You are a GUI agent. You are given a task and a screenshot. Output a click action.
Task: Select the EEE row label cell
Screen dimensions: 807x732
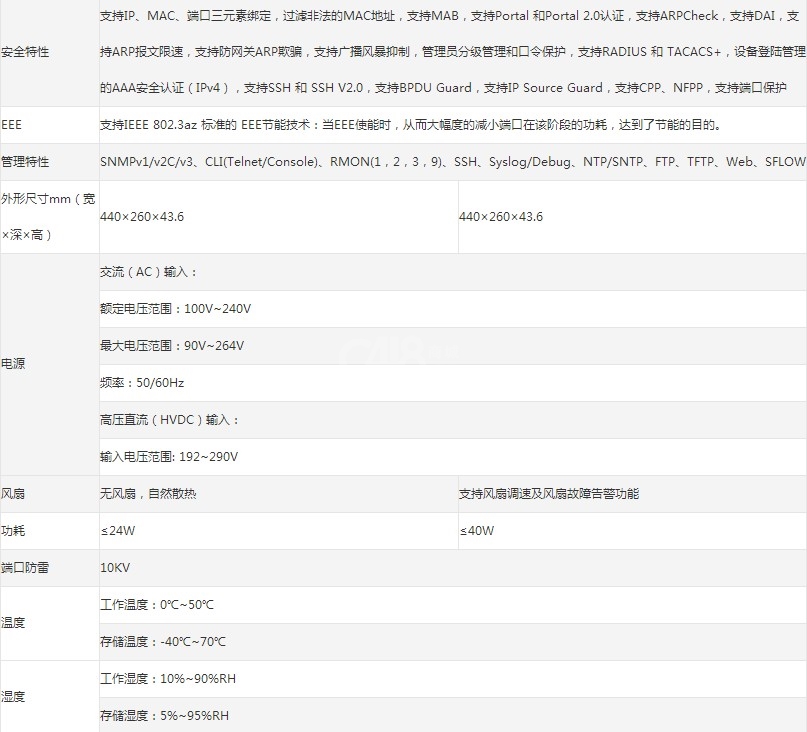click(x=12, y=125)
